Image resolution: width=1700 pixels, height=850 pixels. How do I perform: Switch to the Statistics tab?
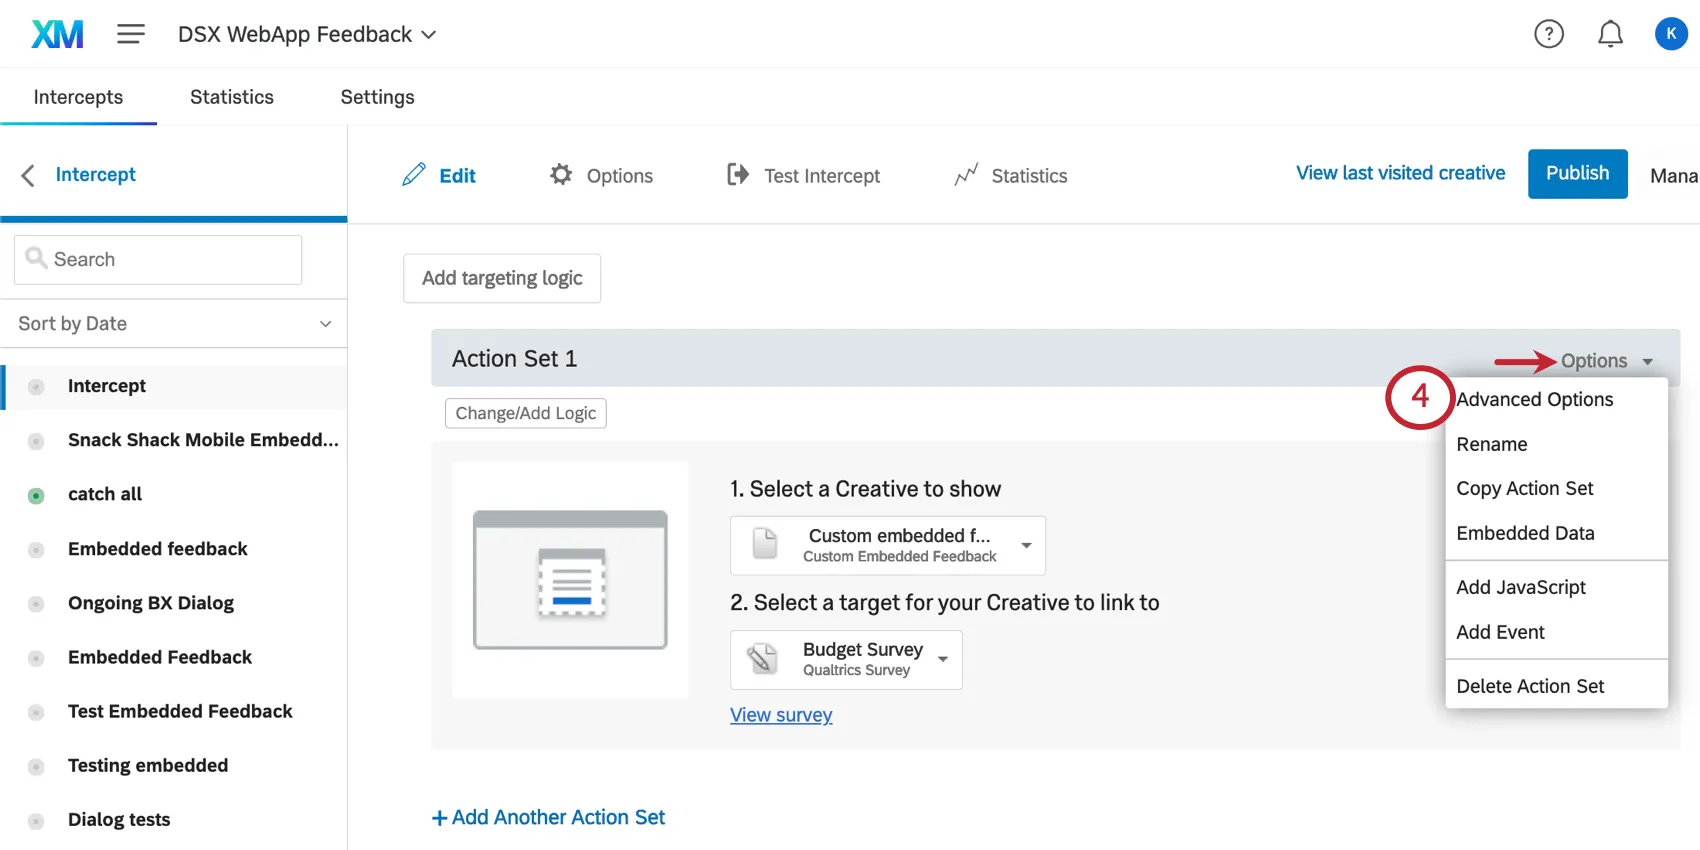[x=231, y=97]
